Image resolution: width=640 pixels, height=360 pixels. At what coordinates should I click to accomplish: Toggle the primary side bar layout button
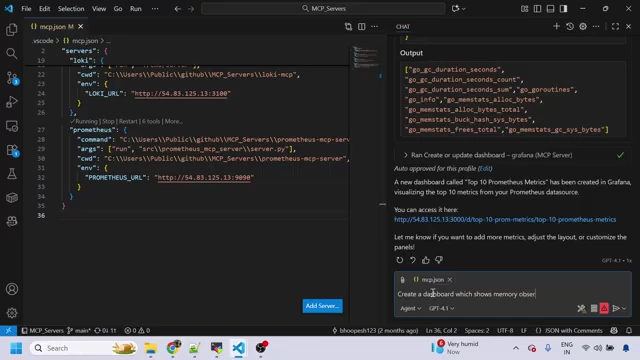coord(537,9)
